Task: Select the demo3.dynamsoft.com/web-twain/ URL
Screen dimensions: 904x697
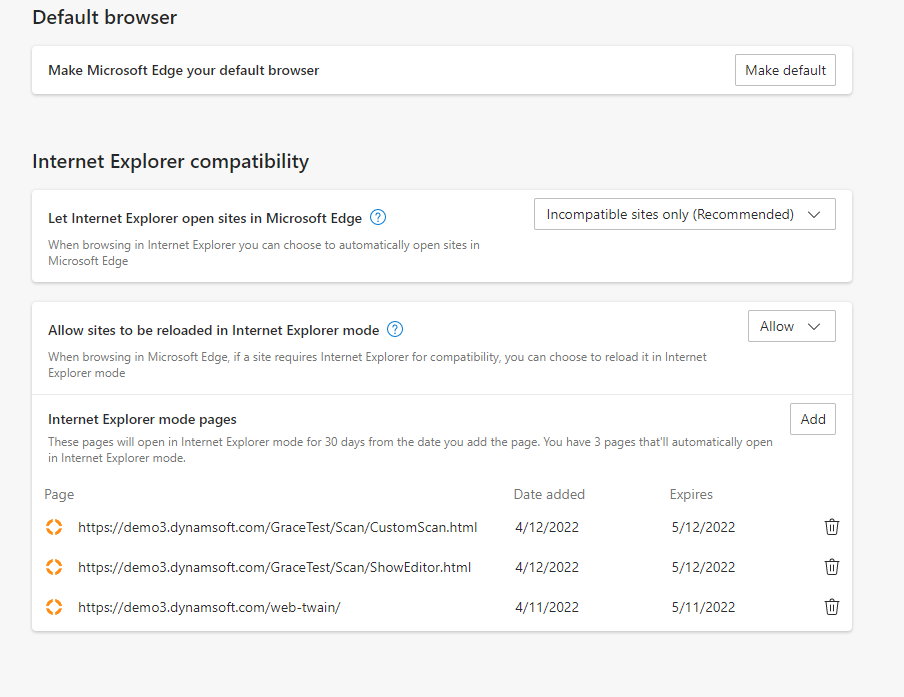Action: [209, 607]
